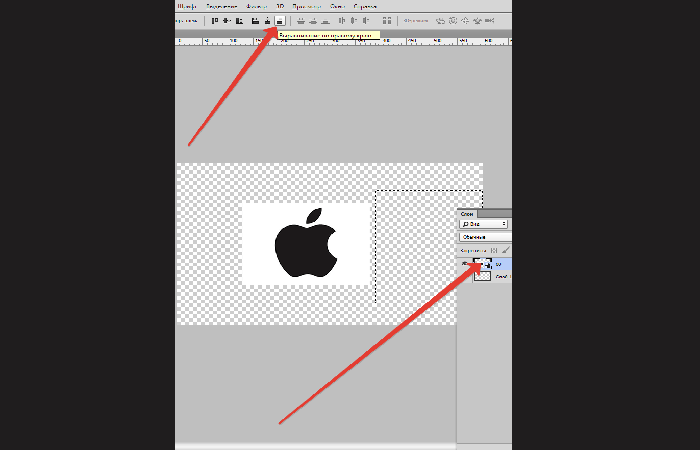Click the Distribute vertical centers icon

click(x=313, y=21)
